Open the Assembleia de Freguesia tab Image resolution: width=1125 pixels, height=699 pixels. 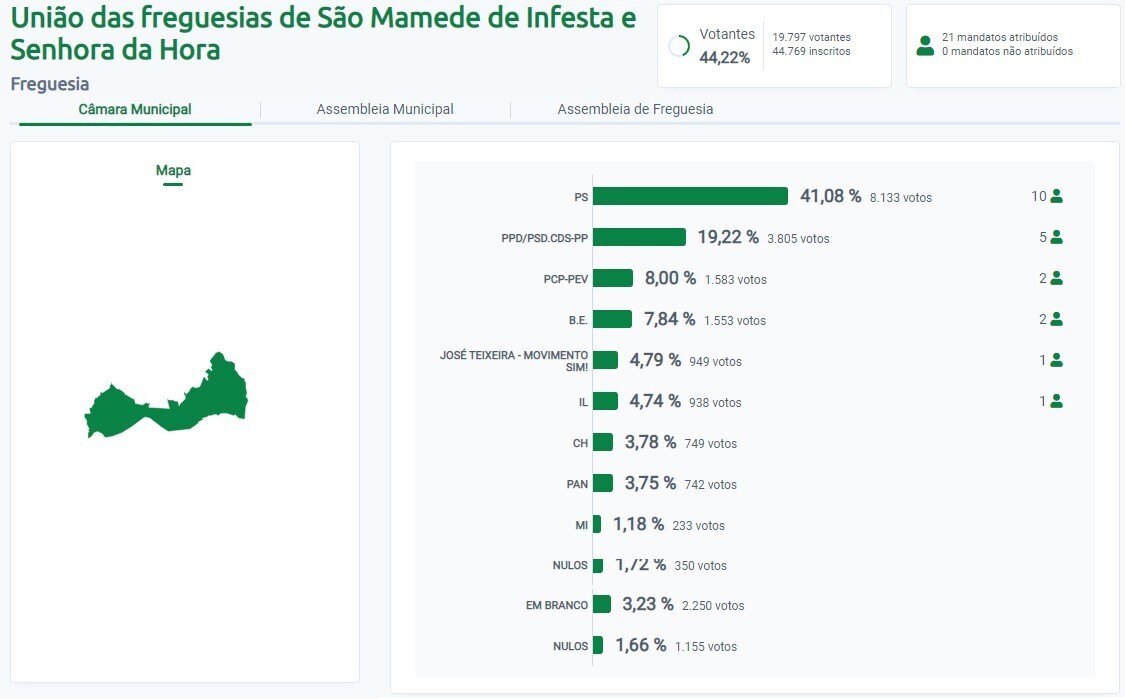point(635,109)
